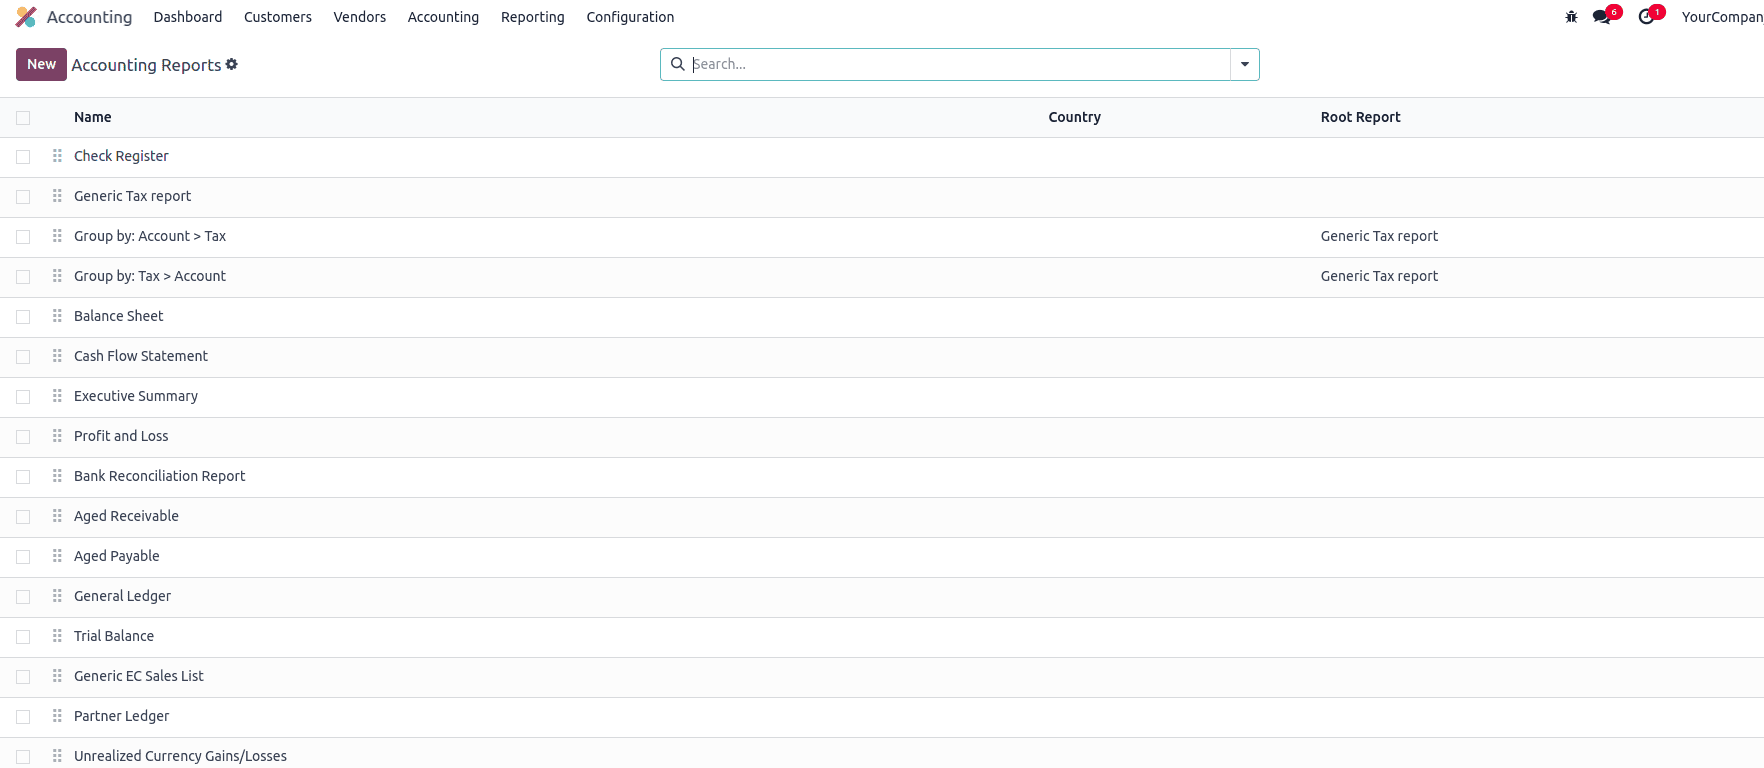Viewport: 1764px width, 768px height.
Task: Click the search magnifier icon
Action: click(x=678, y=64)
